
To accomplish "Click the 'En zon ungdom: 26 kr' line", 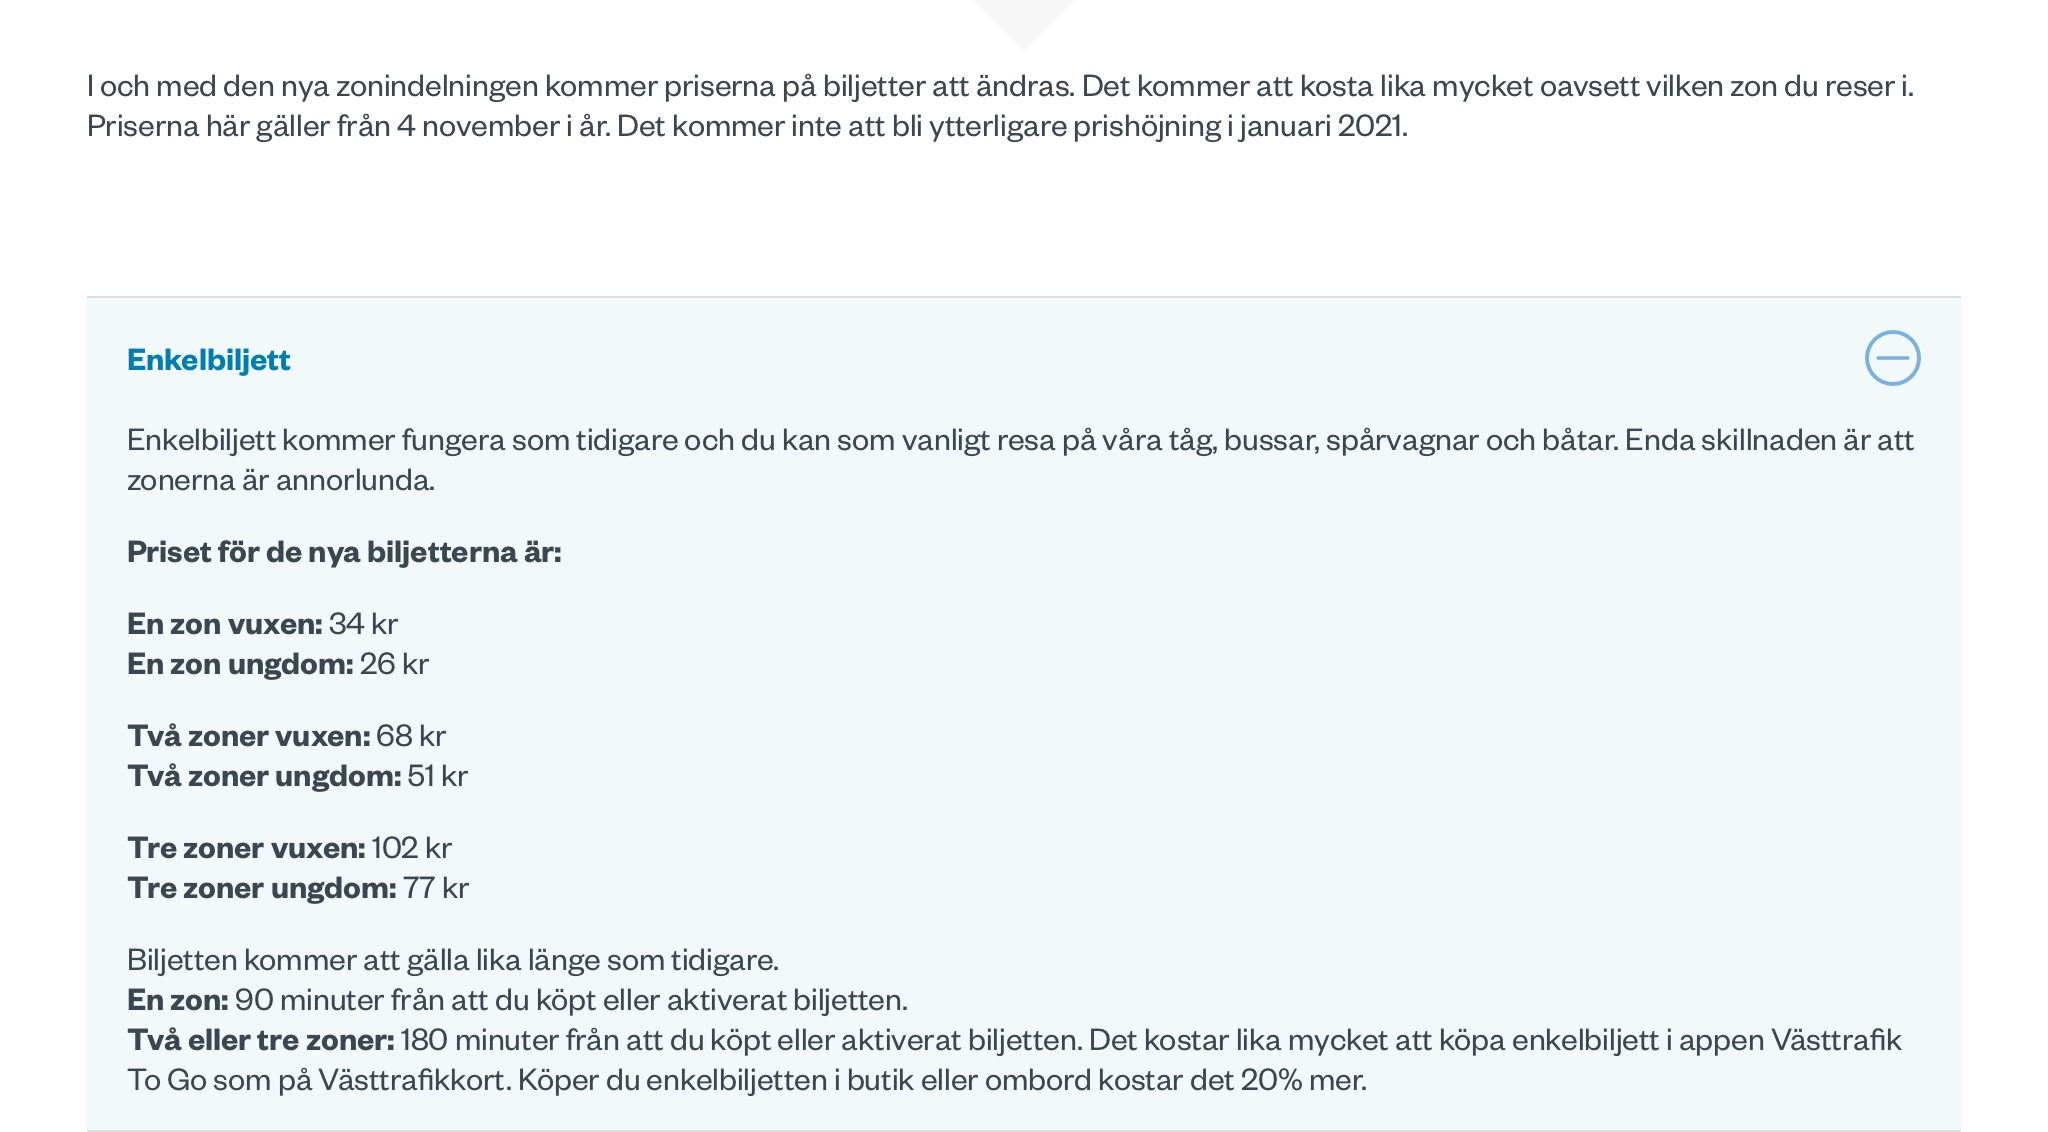I will click(278, 664).
